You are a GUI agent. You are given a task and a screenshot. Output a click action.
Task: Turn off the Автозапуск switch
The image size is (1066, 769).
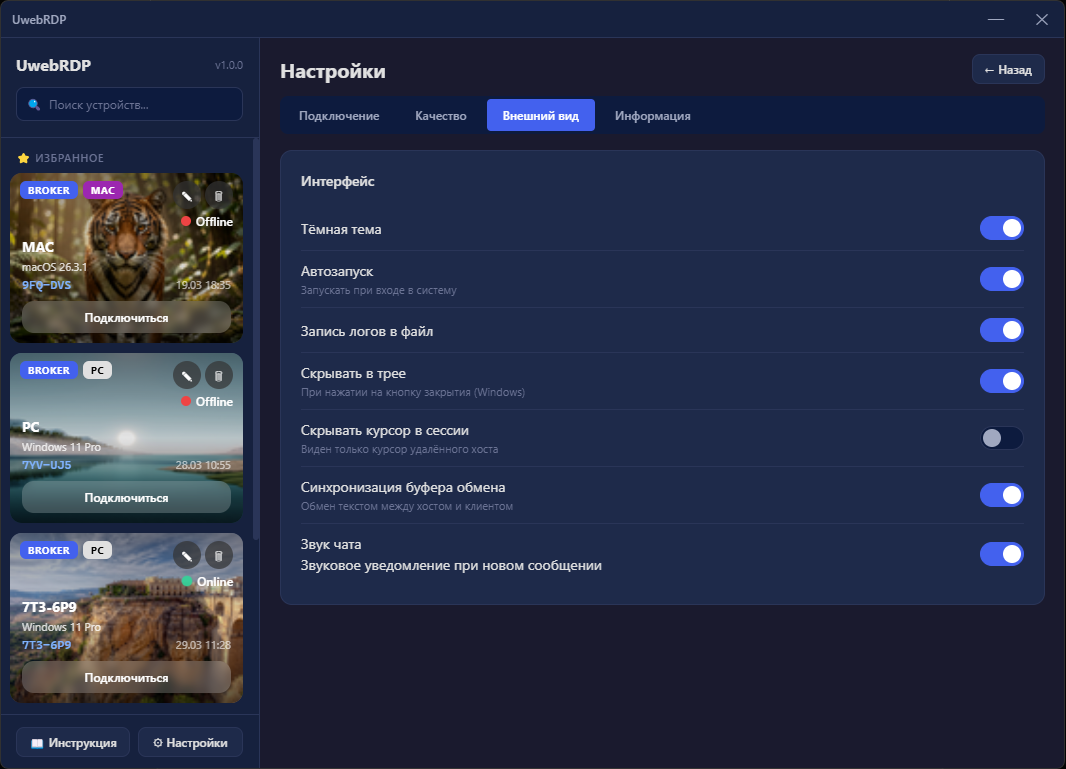click(1001, 279)
